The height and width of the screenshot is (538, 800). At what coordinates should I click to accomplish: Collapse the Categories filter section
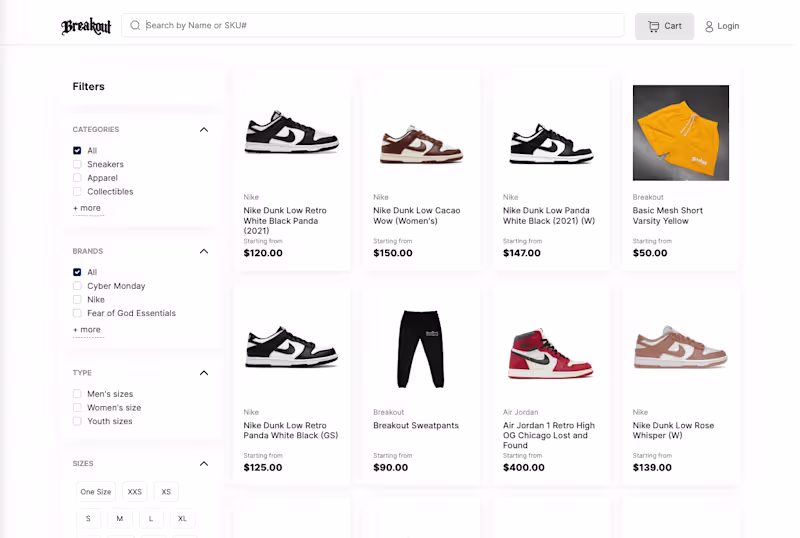pyautogui.click(x=204, y=129)
